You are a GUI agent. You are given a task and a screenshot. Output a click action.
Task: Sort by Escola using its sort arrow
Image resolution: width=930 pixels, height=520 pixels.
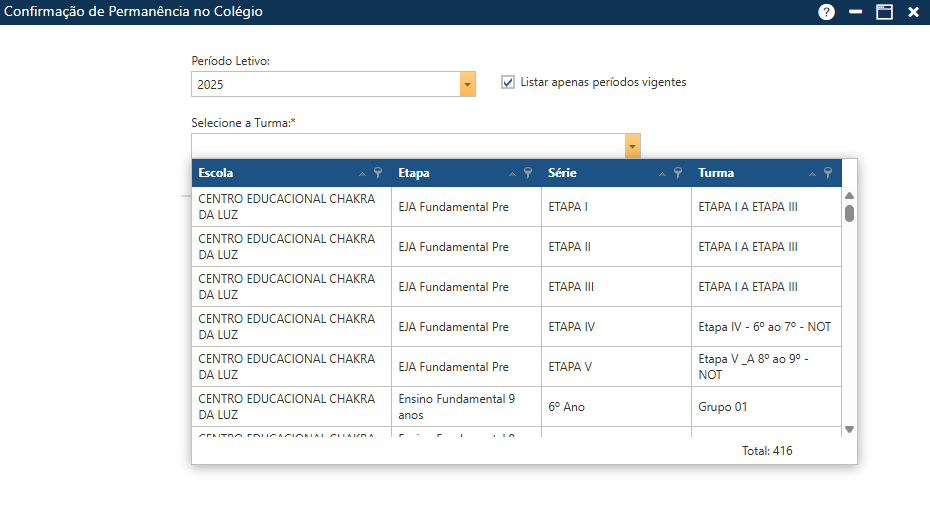click(x=363, y=174)
